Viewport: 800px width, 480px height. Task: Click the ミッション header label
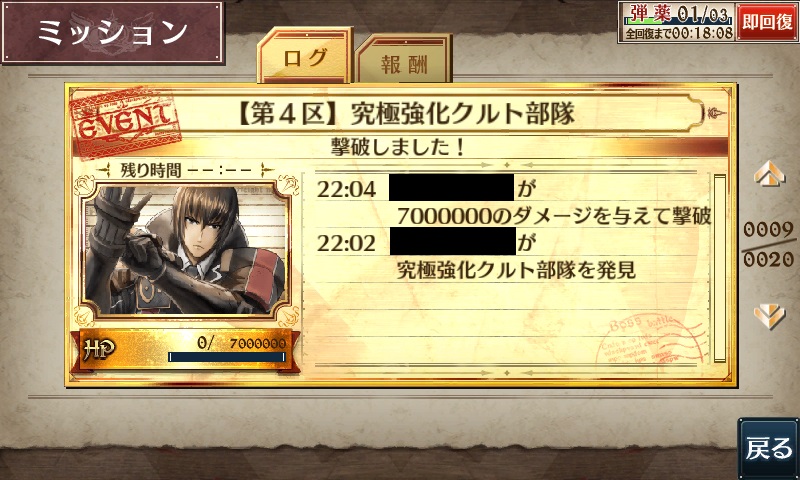point(113,32)
